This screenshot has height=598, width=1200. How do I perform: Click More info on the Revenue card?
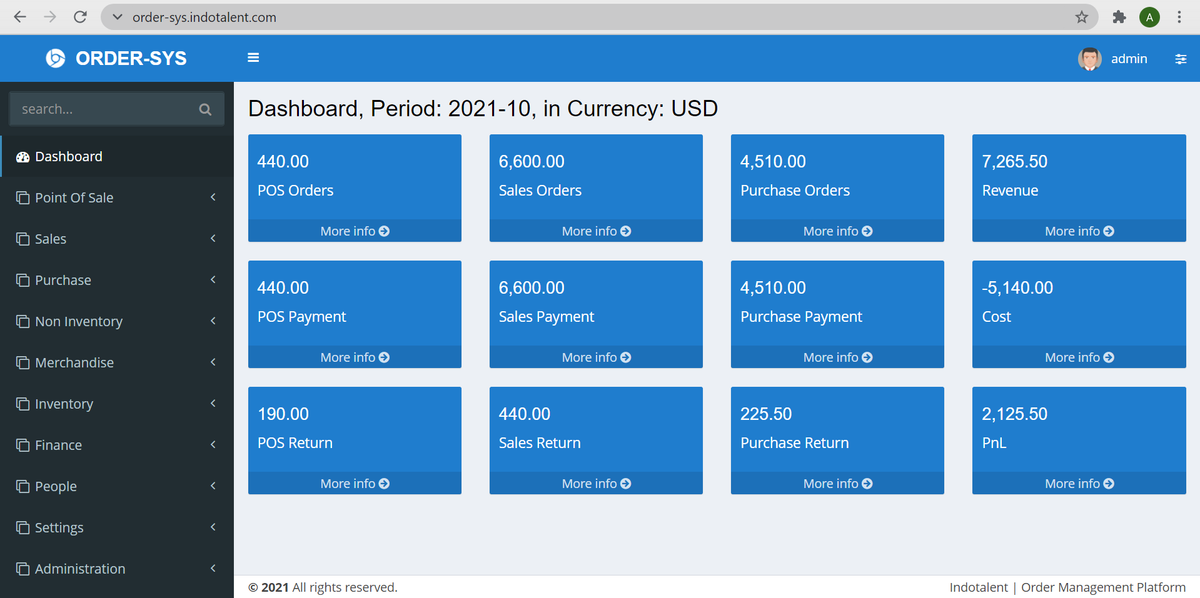click(x=1078, y=230)
